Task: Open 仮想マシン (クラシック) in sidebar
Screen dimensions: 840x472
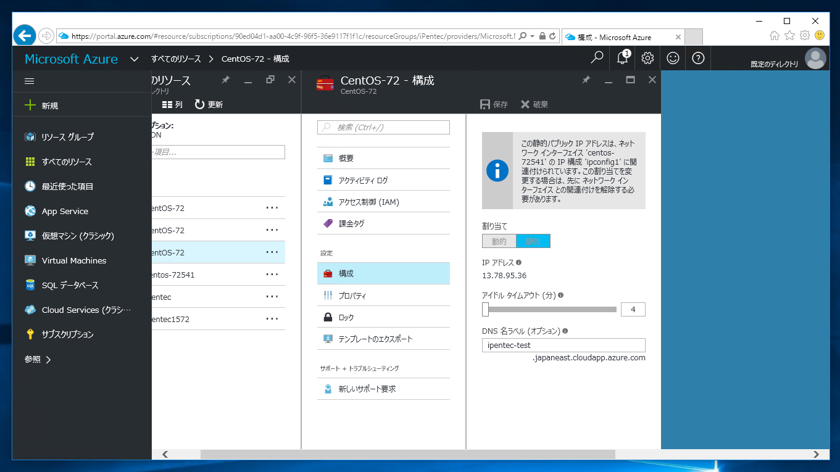Action: [x=78, y=236]
